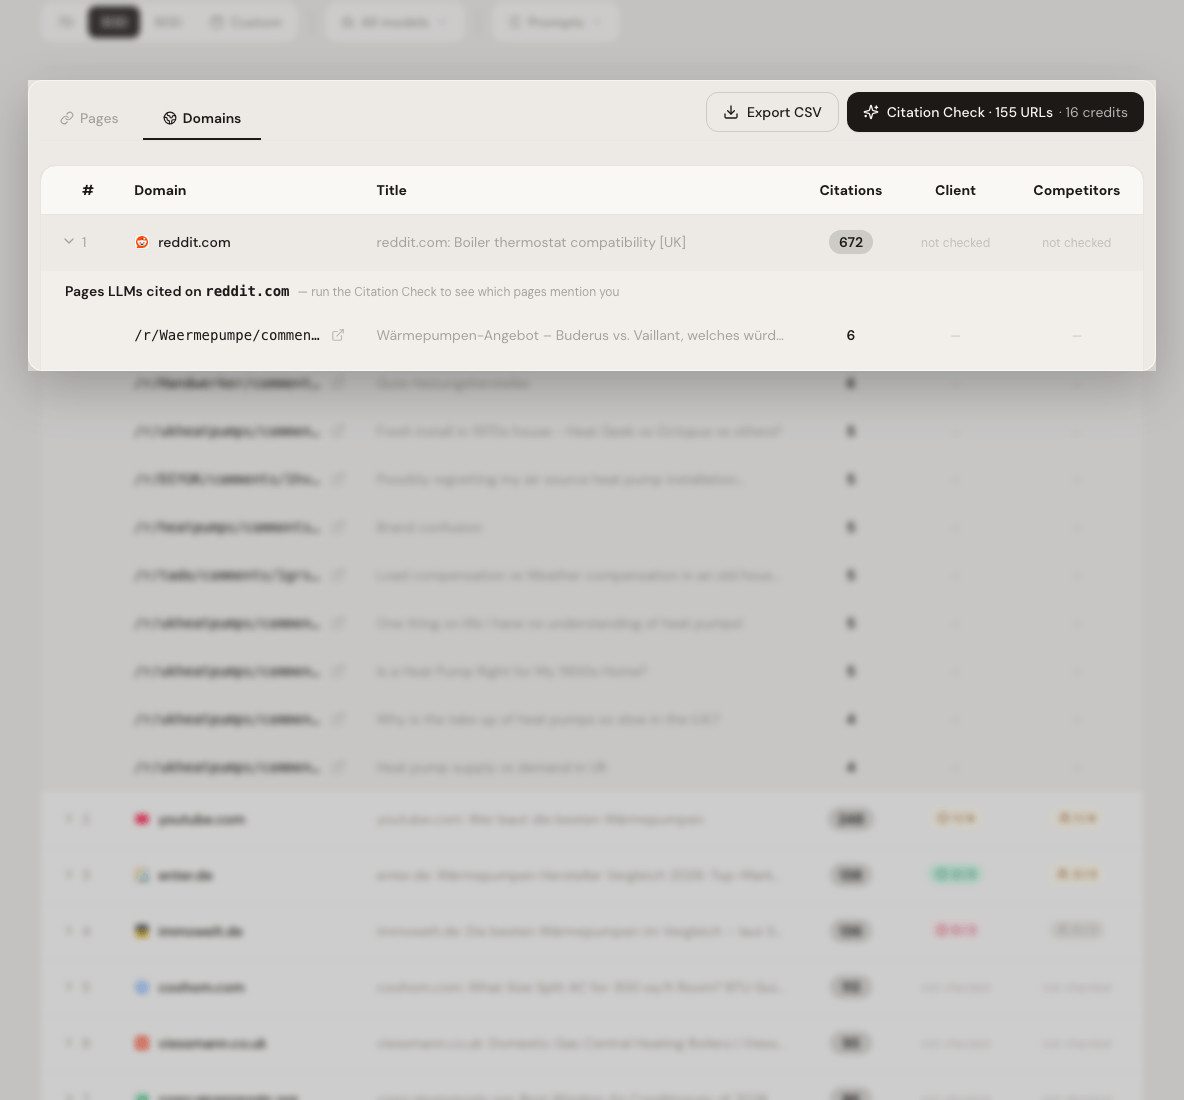Click the # column header

coord(88,190)
